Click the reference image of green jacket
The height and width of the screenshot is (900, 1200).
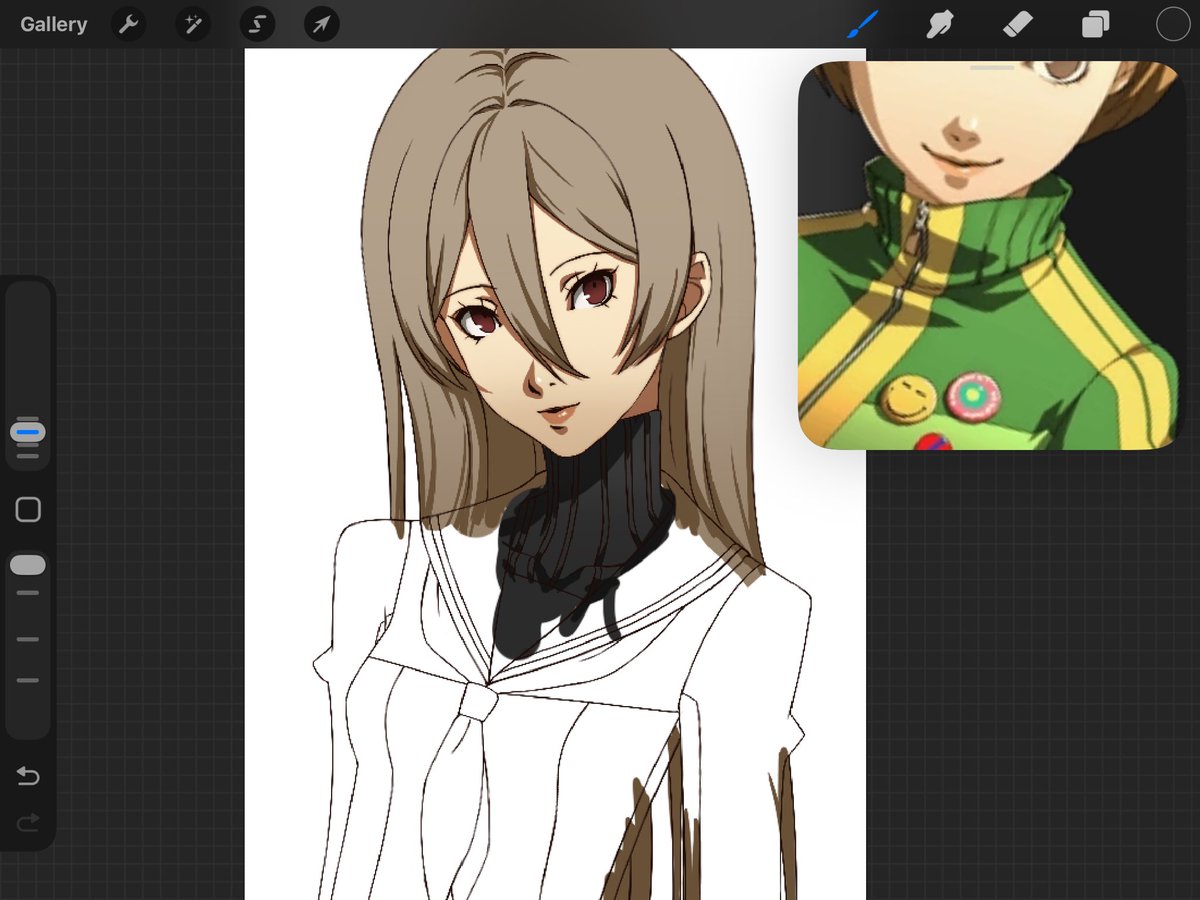tap(991, 255)
